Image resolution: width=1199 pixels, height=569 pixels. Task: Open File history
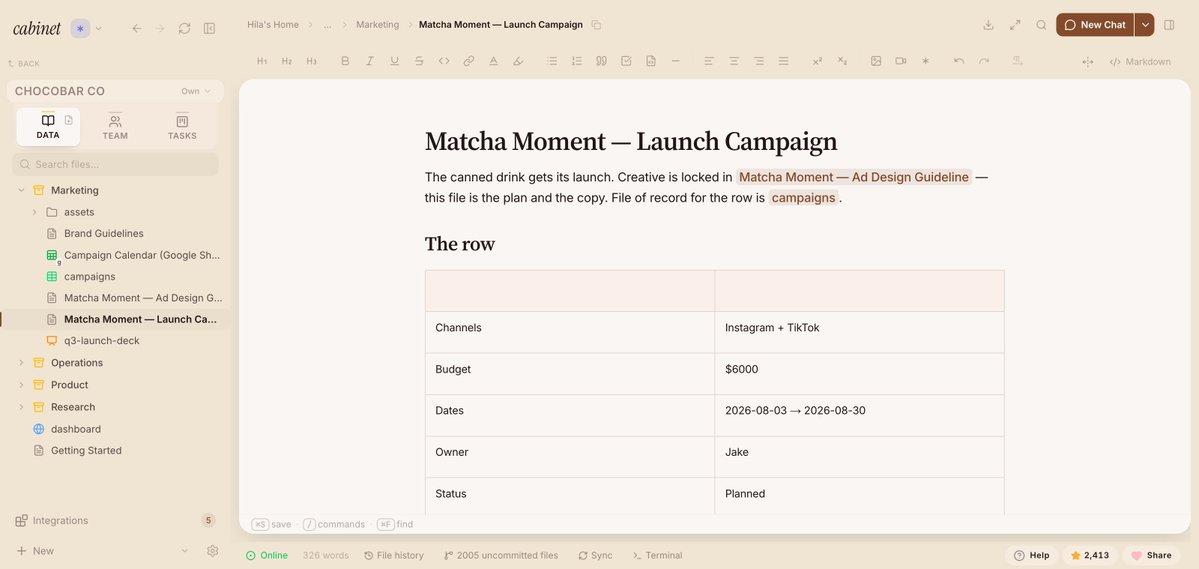(x=394, y=555)
